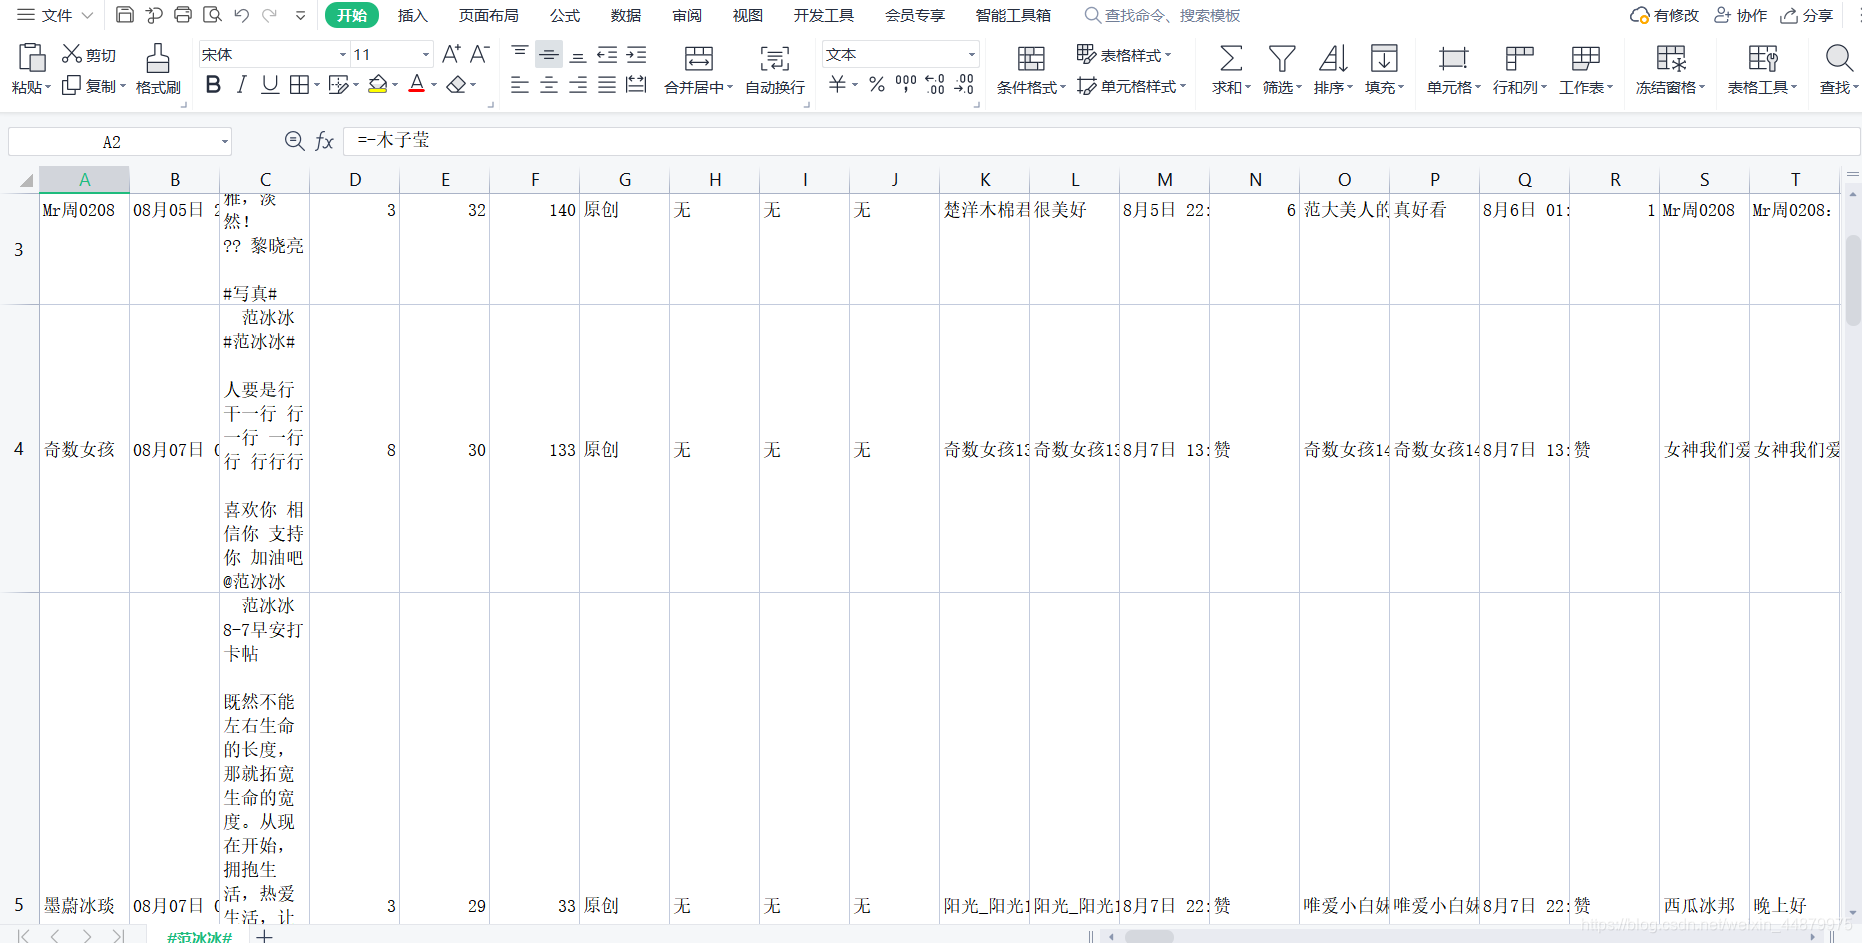Click the Print icon in quick access bar
Screen dimensions: 1862x943
[x=183, y=15]
